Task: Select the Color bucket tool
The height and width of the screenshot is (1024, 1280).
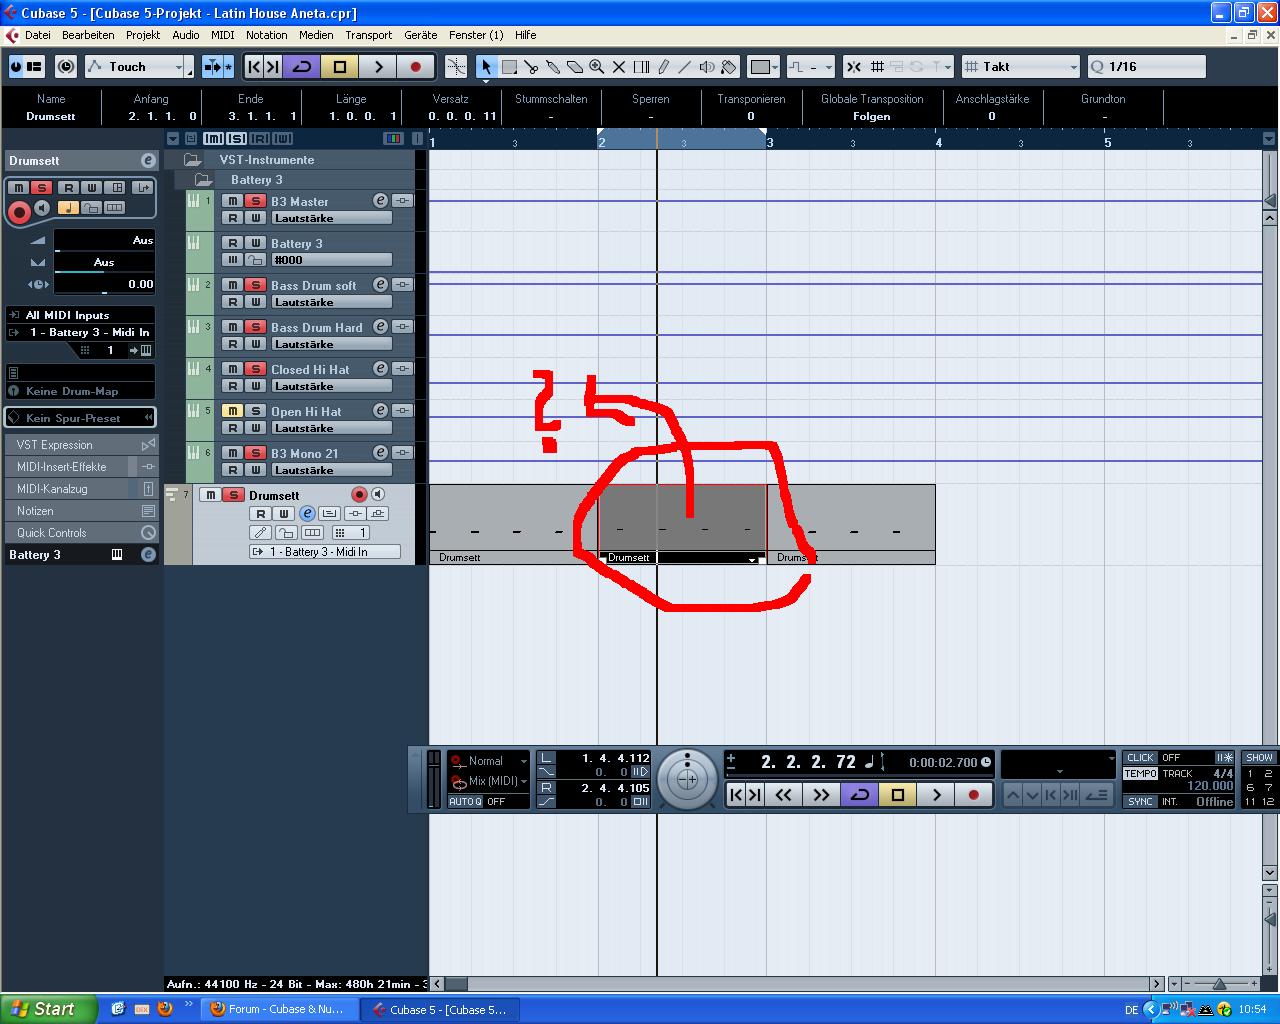Action: [x=729, y=67]
